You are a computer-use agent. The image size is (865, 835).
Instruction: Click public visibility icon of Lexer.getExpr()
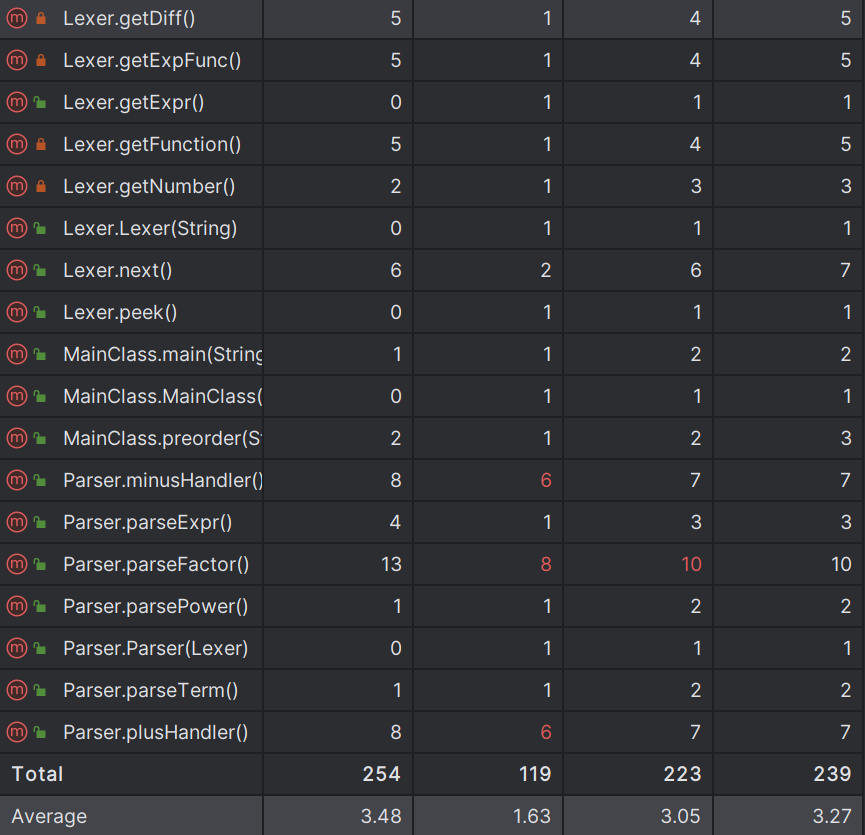coord(40,102)
